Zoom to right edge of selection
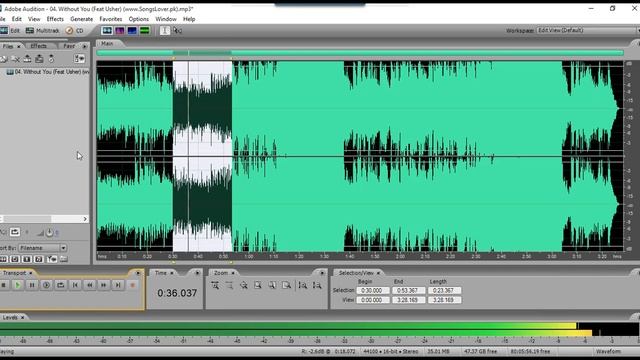This screenshot has height=360, width=640. (x=287, y=285)
